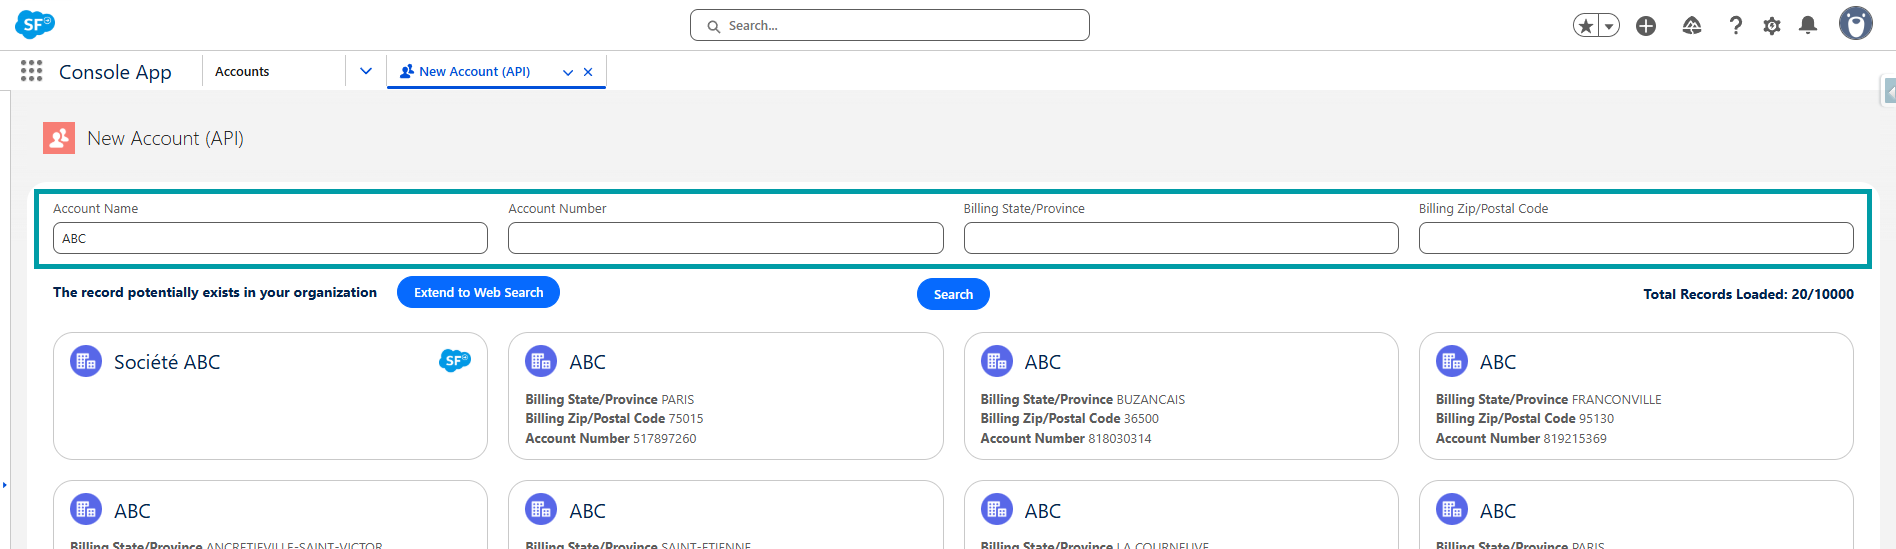Select the Accounts navigation item
Viewport: 1896px width, 549px height.
(x=242, y=71)
